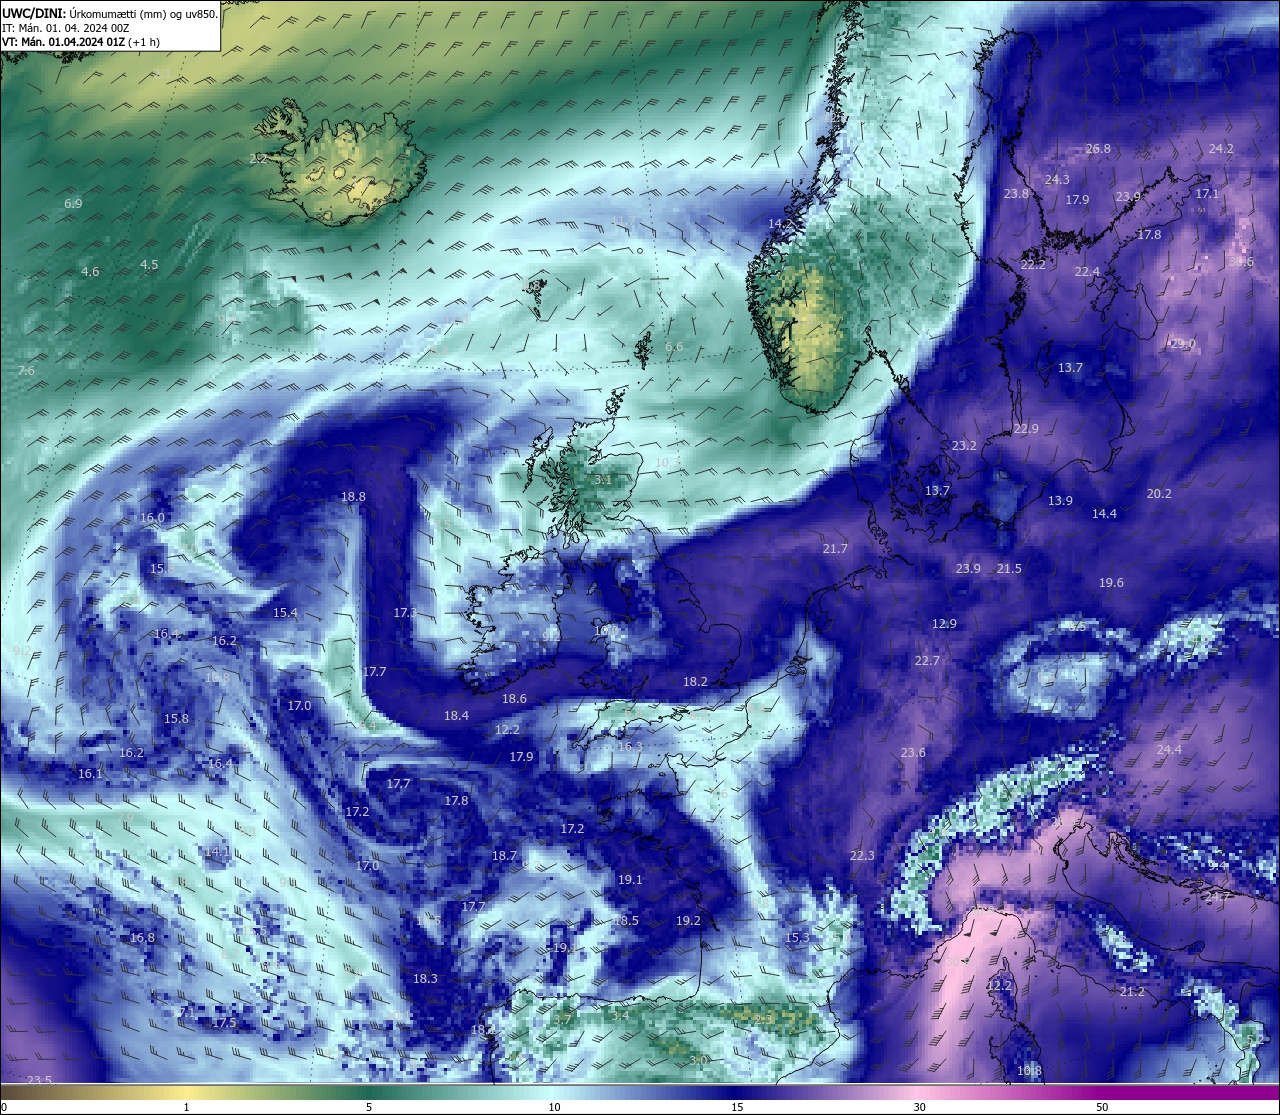1280x1115 pixels.
Task: Click the 14.2 value off Norway coast
Action: (780, 224)
